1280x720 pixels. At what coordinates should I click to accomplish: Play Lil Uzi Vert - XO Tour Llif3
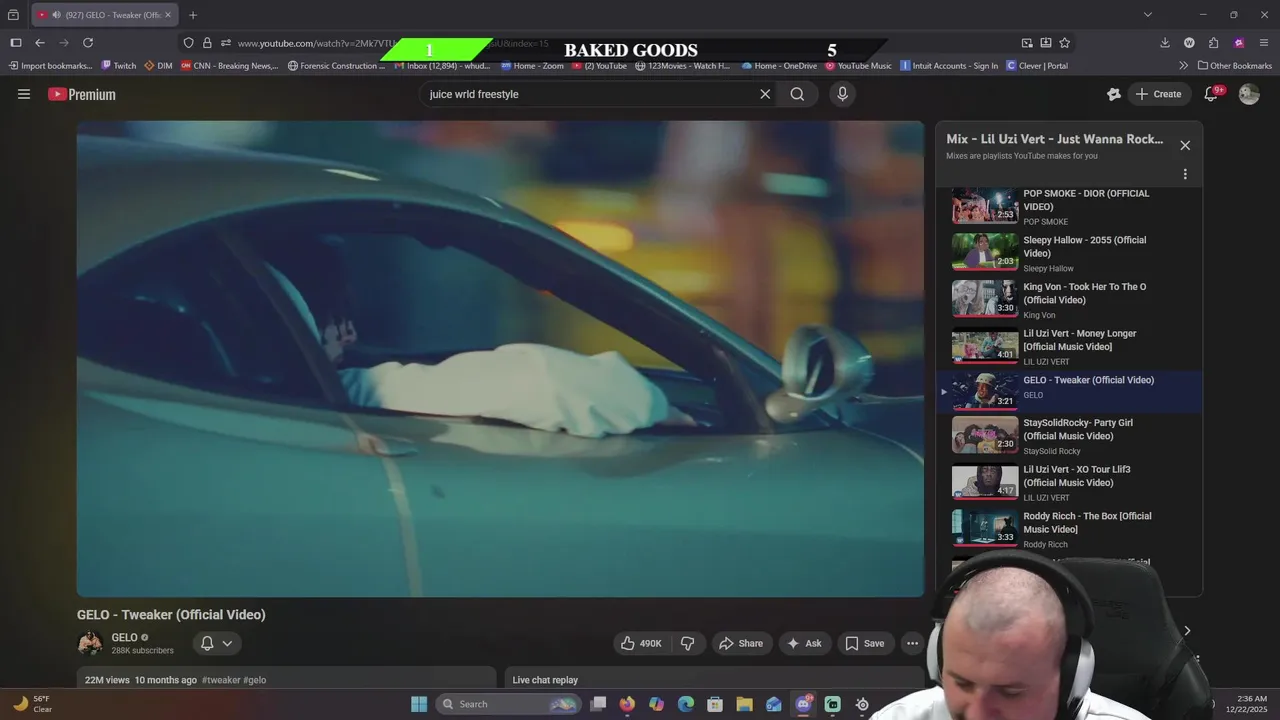[x=1070, y=483]
